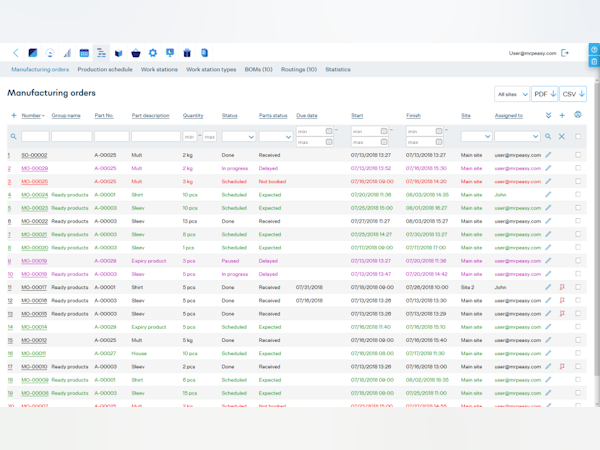Viewport: 600px width, 450px height.
Task: Open the settings gear module
Action: tap(153, 53)
